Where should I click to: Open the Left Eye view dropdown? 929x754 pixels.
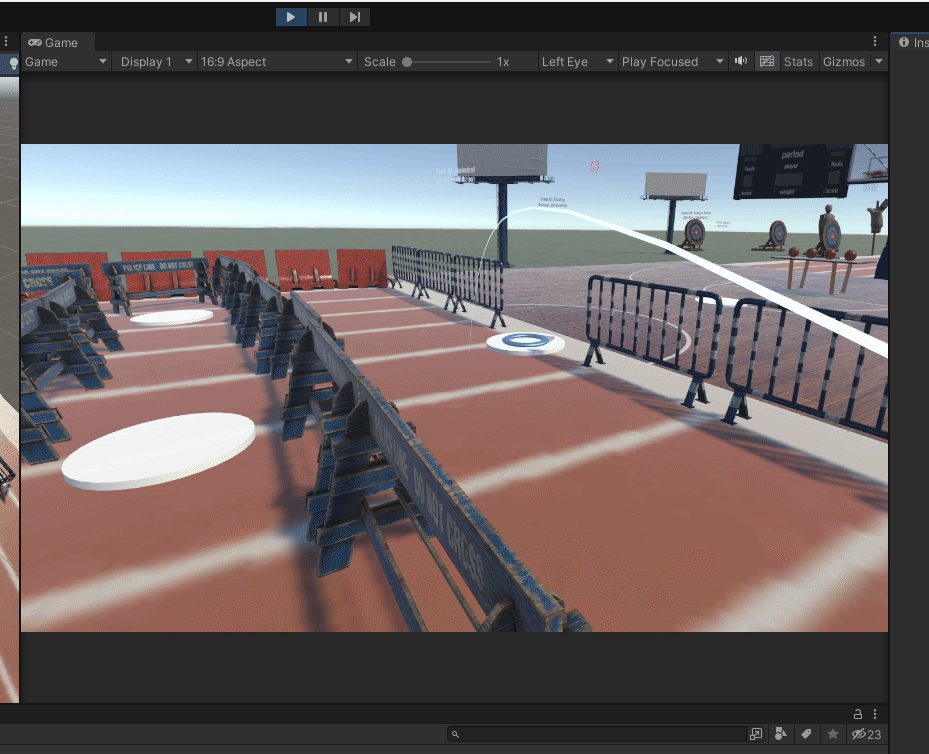(577, 61)
